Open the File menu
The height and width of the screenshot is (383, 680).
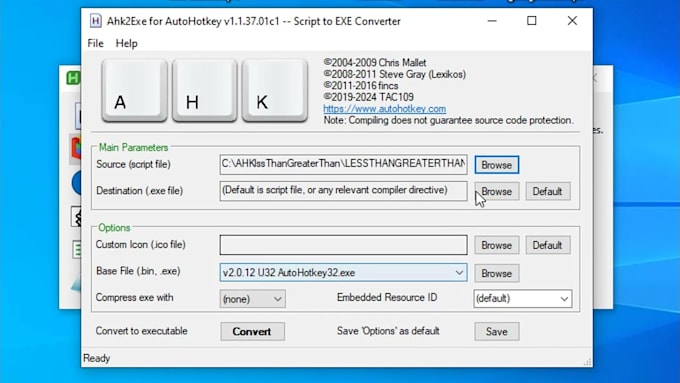click(x=95, y=43)
